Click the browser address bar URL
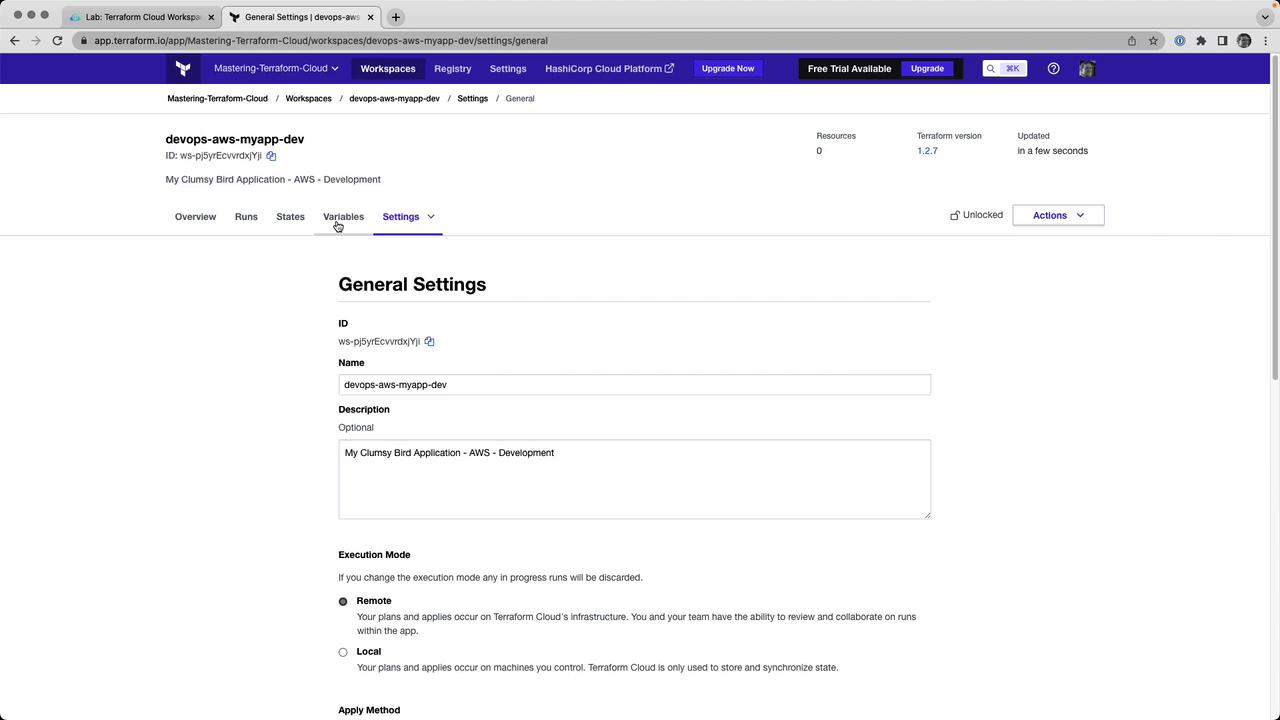This screenshot has height=720, width=1280. coord(321,41)
